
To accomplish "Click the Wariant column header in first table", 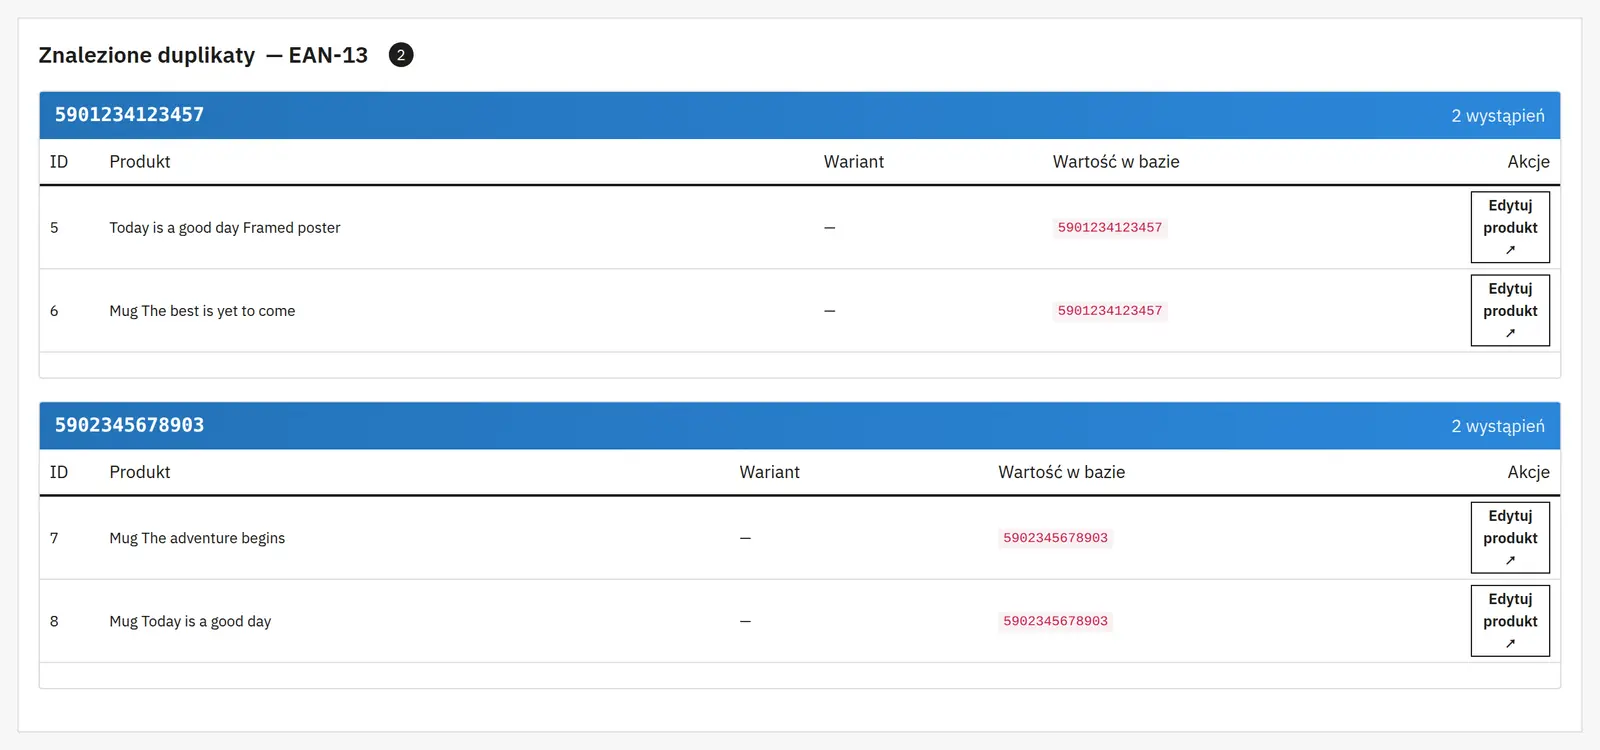I will 853,162.
